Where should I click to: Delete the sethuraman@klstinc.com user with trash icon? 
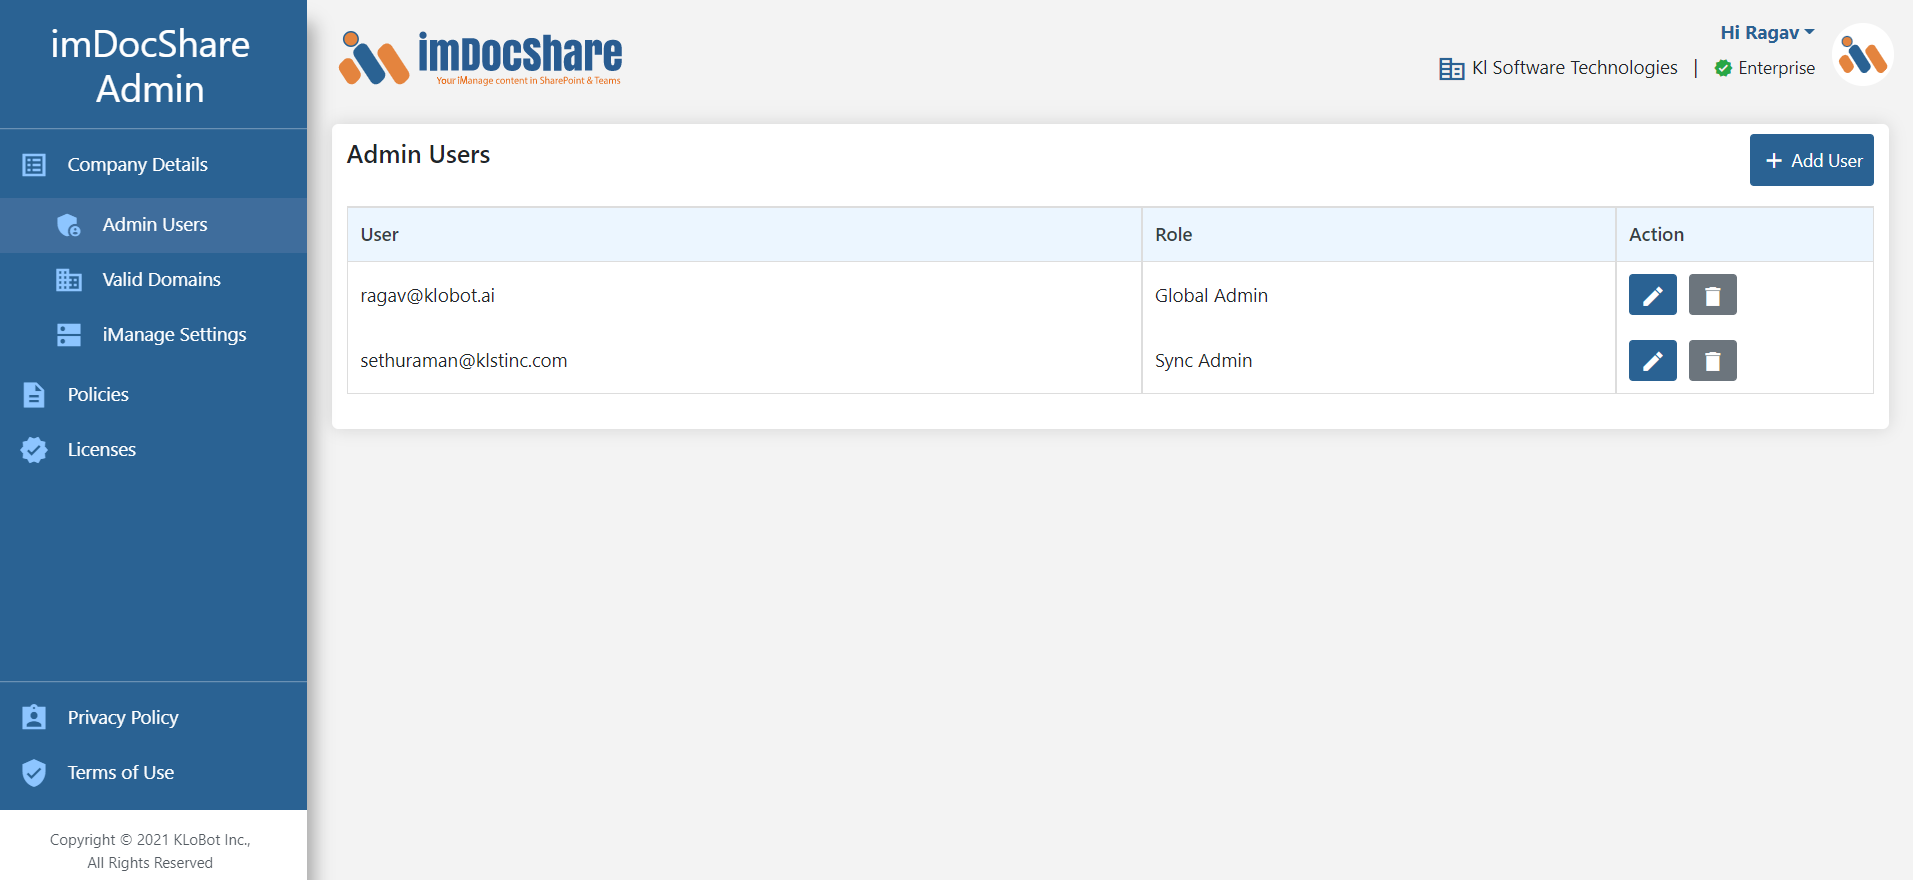tap(1712, 360)
